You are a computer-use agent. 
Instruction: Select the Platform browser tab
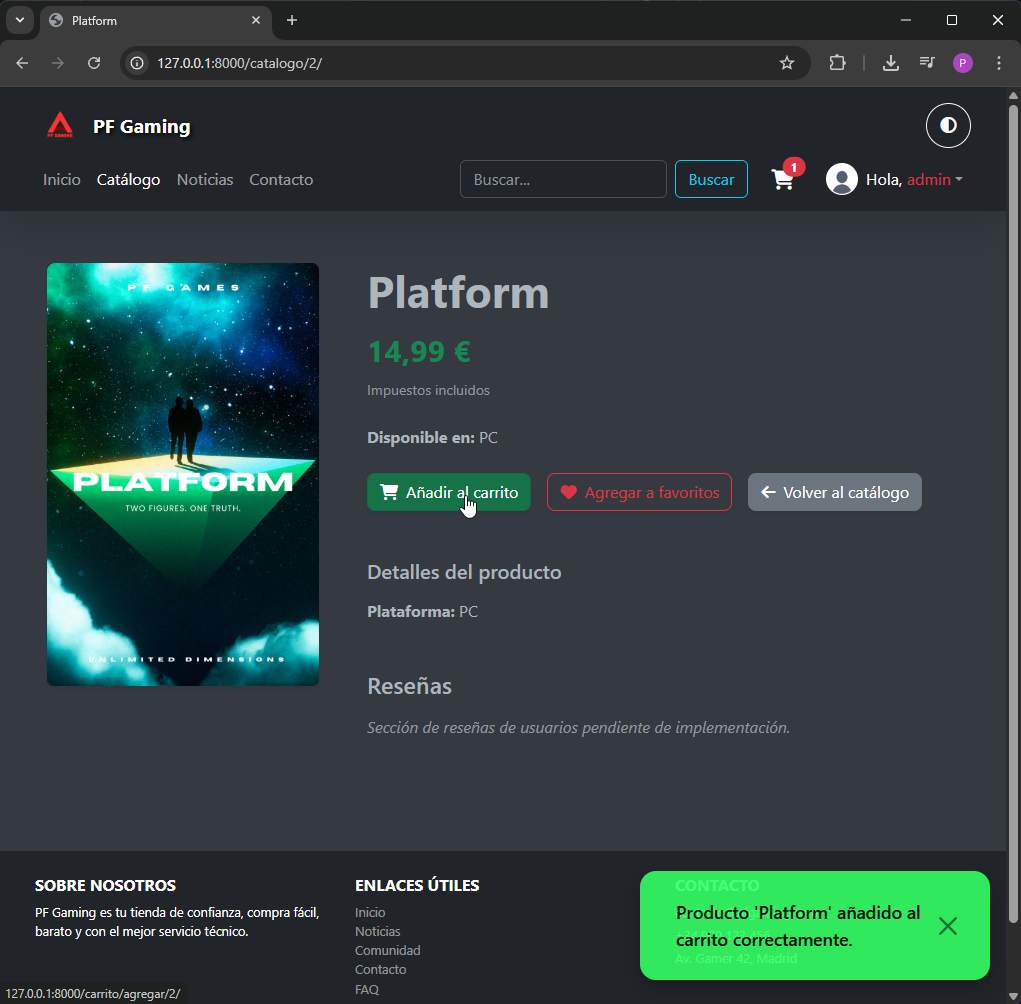point(155,20)
